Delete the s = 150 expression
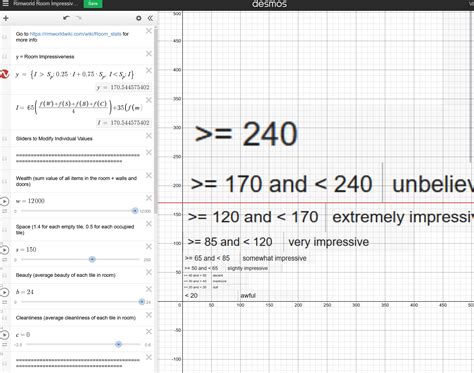The width and height of the screenshot is (474, 373). (149, 246)
